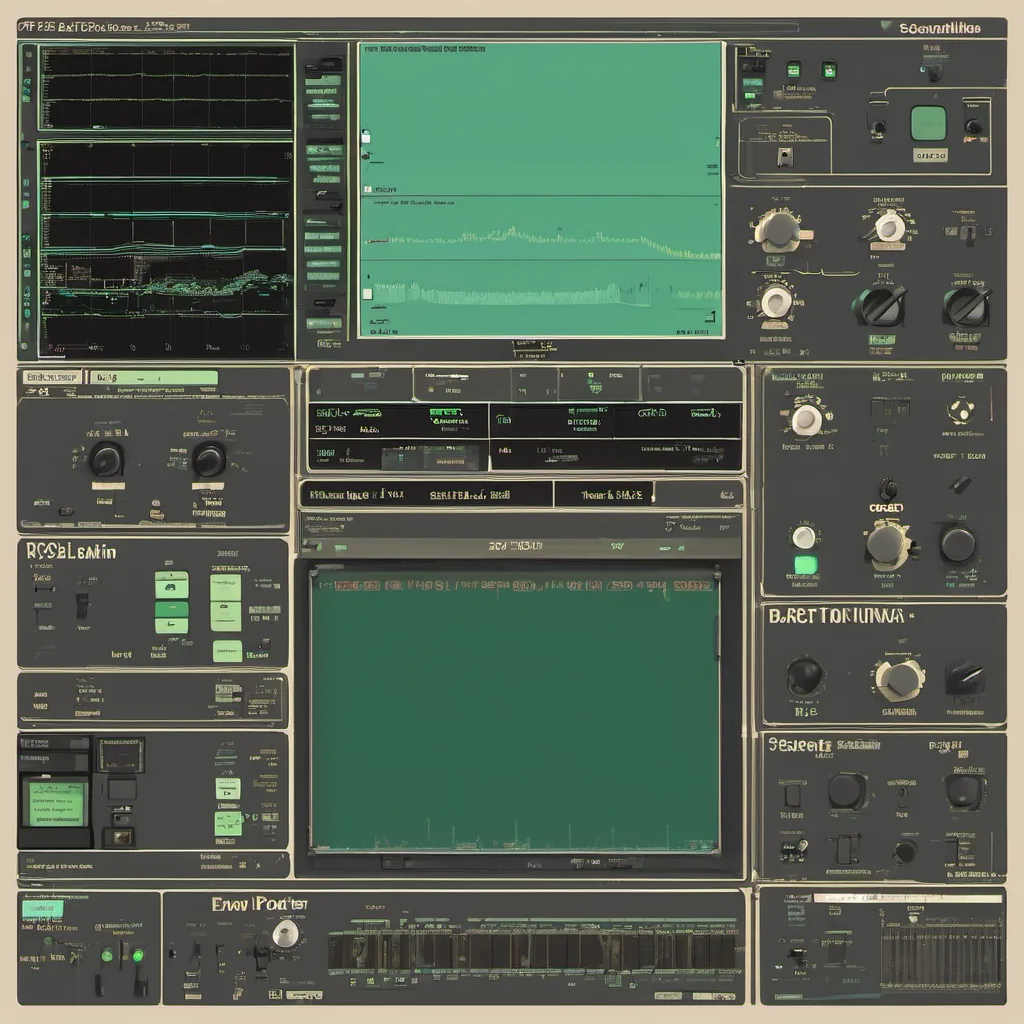
Task: Turn the silver knob in Envi Poater panel
Action: tap(286, 934)
